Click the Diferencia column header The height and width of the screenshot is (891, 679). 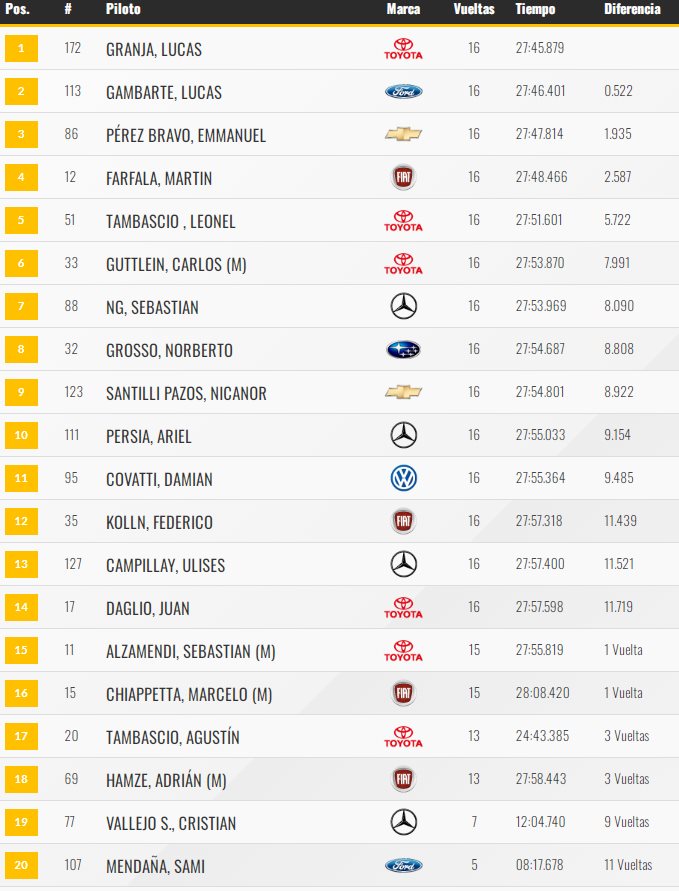click(x=632, y=9)
